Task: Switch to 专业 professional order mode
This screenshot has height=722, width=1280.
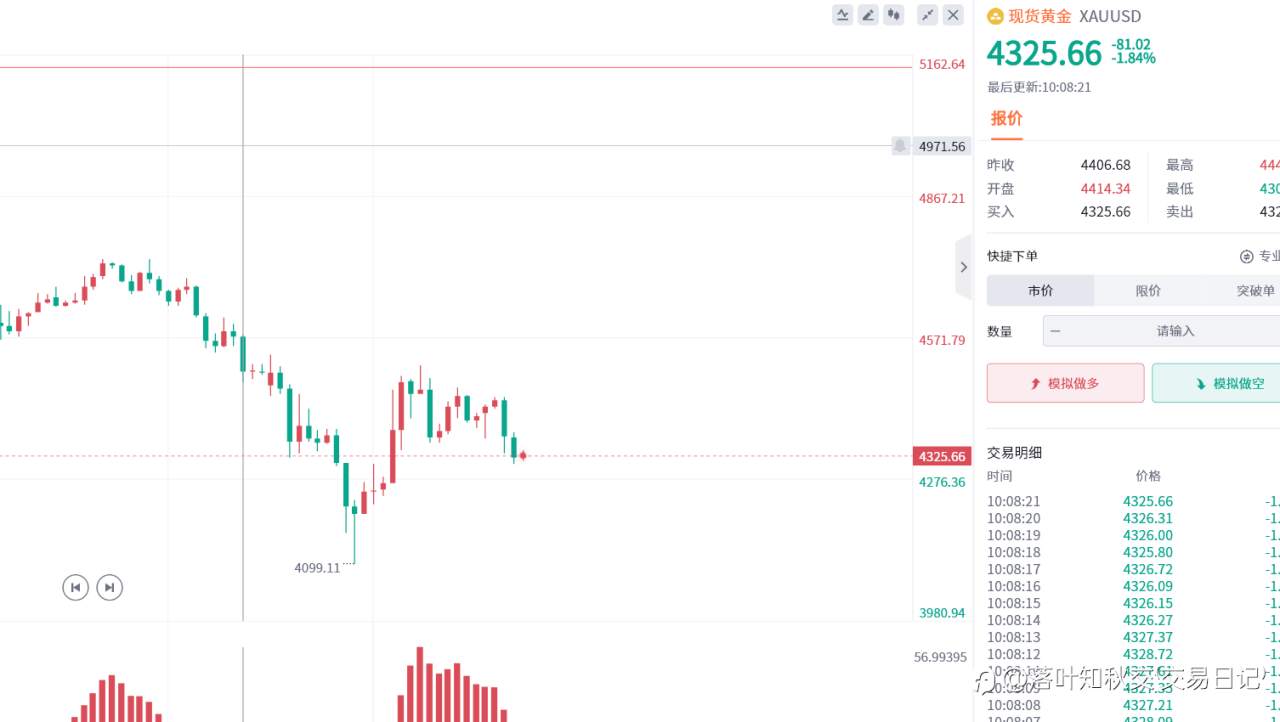Action: coord(1259,256)
